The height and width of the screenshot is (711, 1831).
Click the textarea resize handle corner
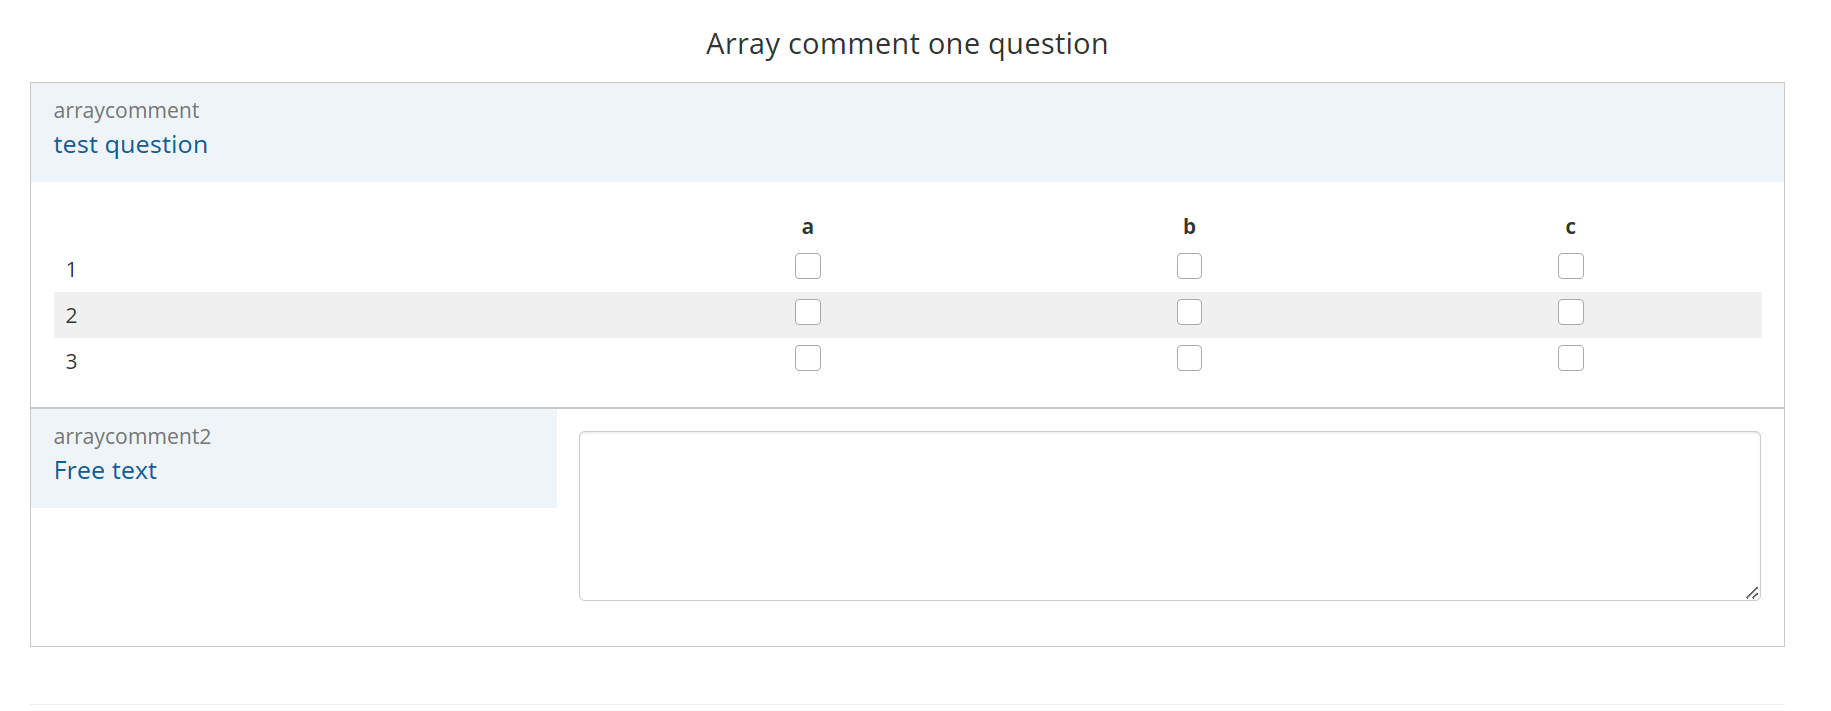tap(1752, 593)
